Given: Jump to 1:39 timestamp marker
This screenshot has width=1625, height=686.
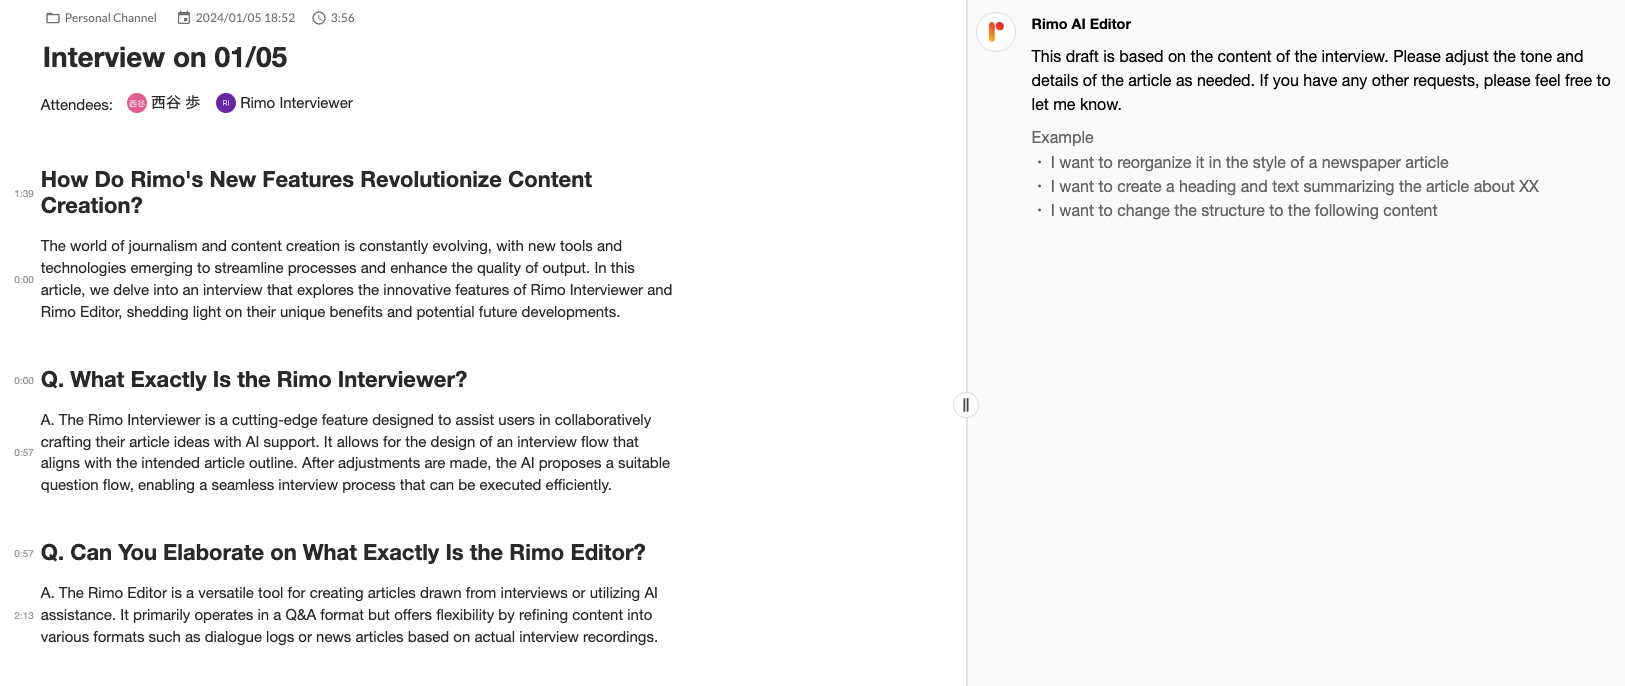Looking at the screenshot, I should pos(24,194).
